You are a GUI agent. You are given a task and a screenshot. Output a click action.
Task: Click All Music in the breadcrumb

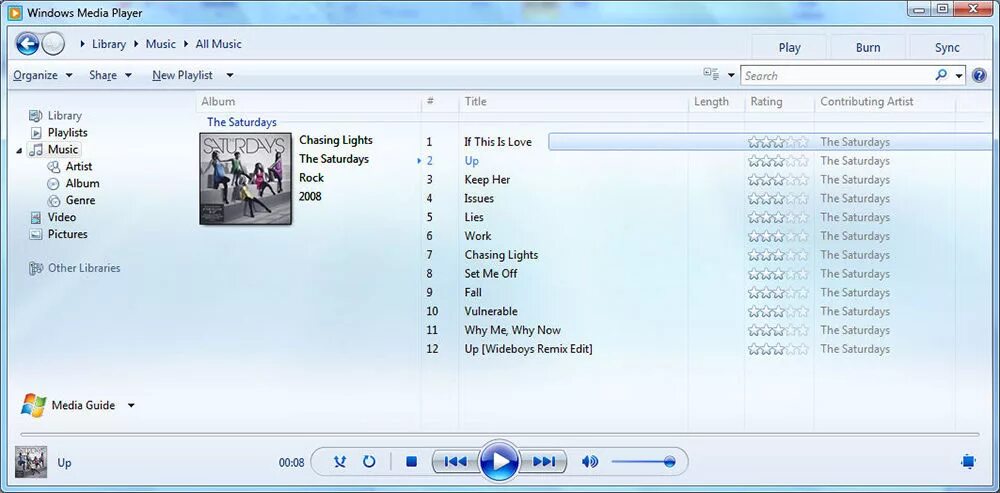click(x=218, y=44)
